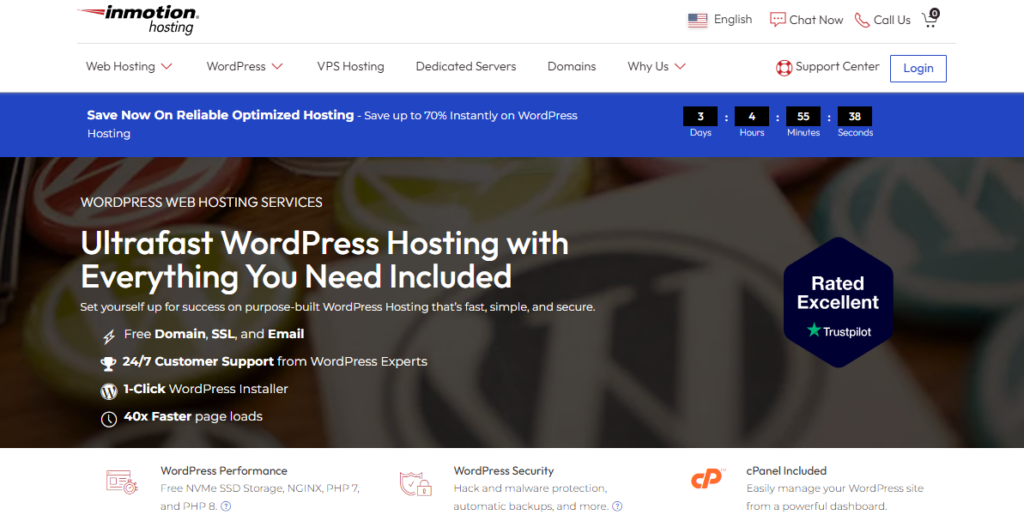Click the countdown Hours box

(752, 116)
